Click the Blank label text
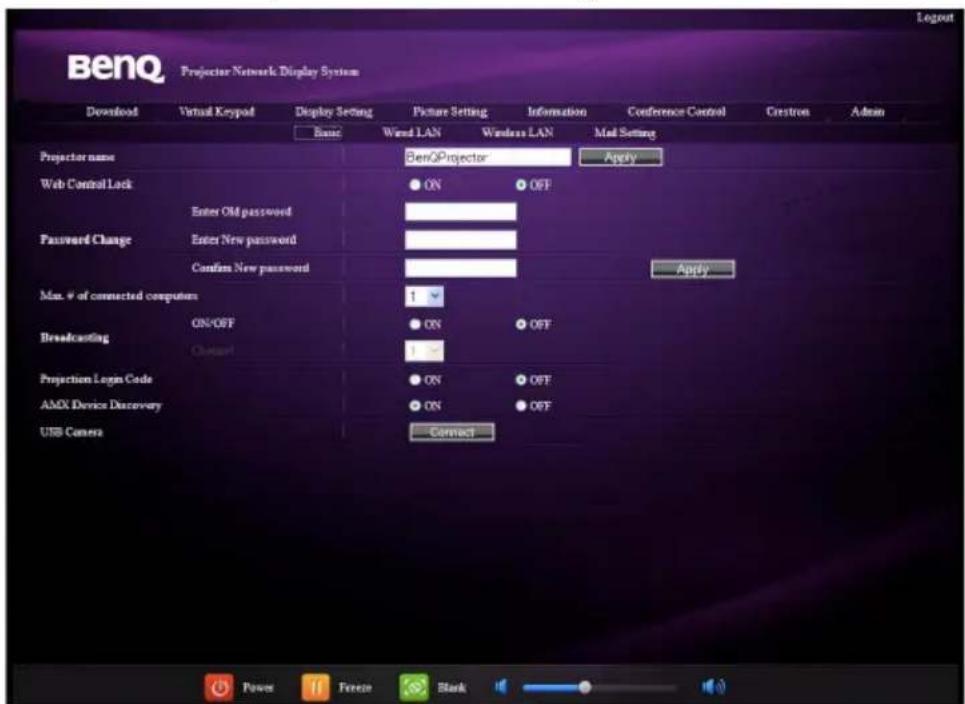Image resolution: width=965 pixels, height=704 pixels. [x=451, y=687]
